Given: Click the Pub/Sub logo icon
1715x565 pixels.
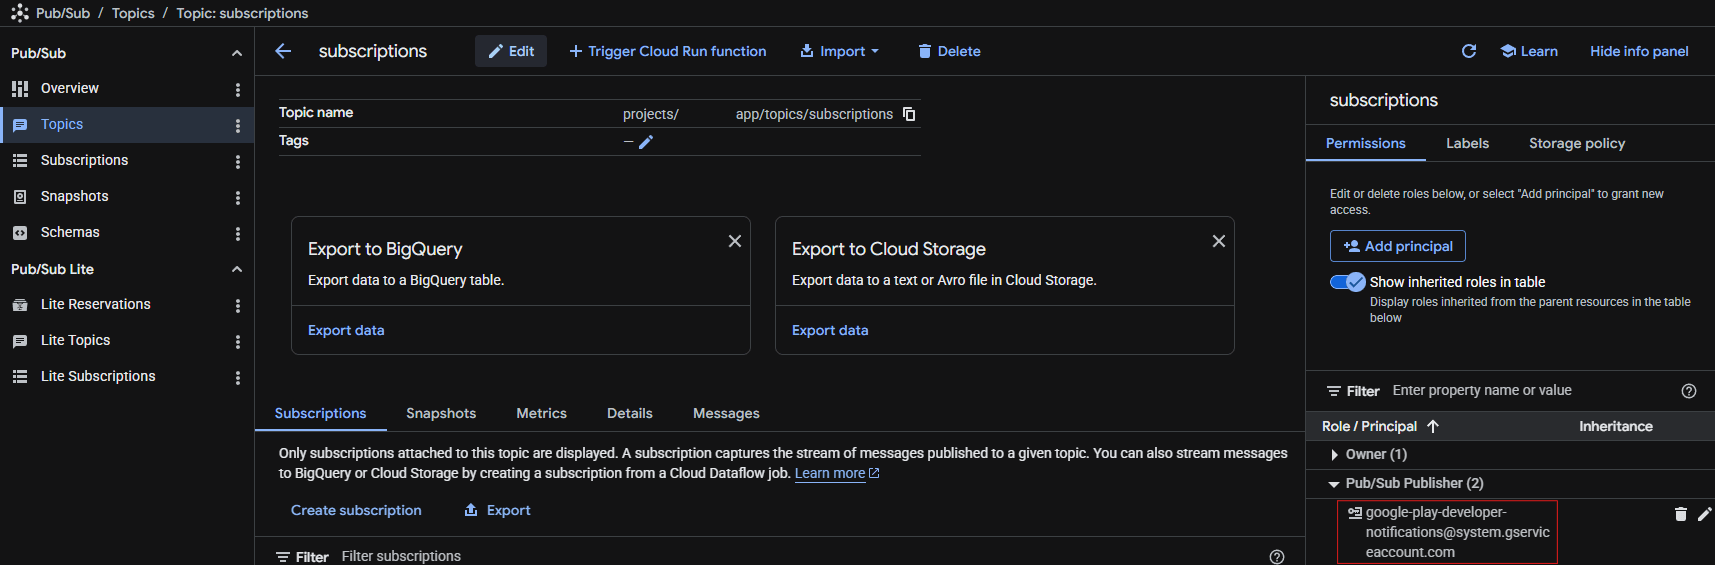Looking at the screenshot, I should [19, 13].
